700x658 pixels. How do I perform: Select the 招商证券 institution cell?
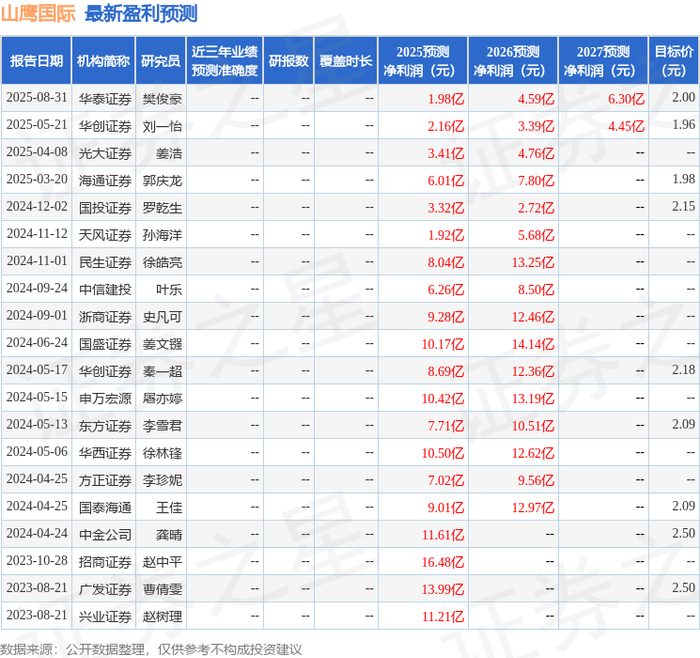105,562
